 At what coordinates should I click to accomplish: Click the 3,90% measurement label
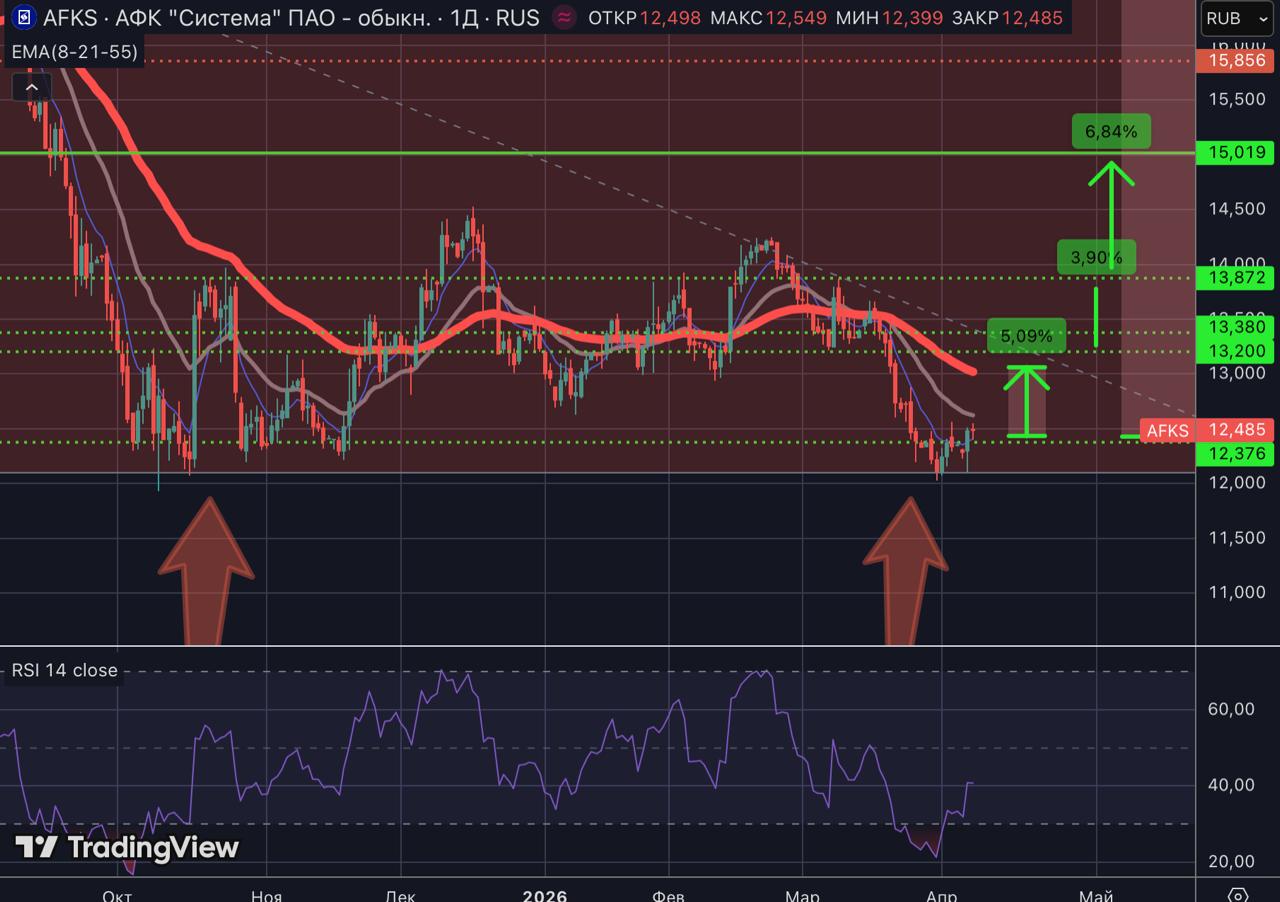click(1096, 258)
